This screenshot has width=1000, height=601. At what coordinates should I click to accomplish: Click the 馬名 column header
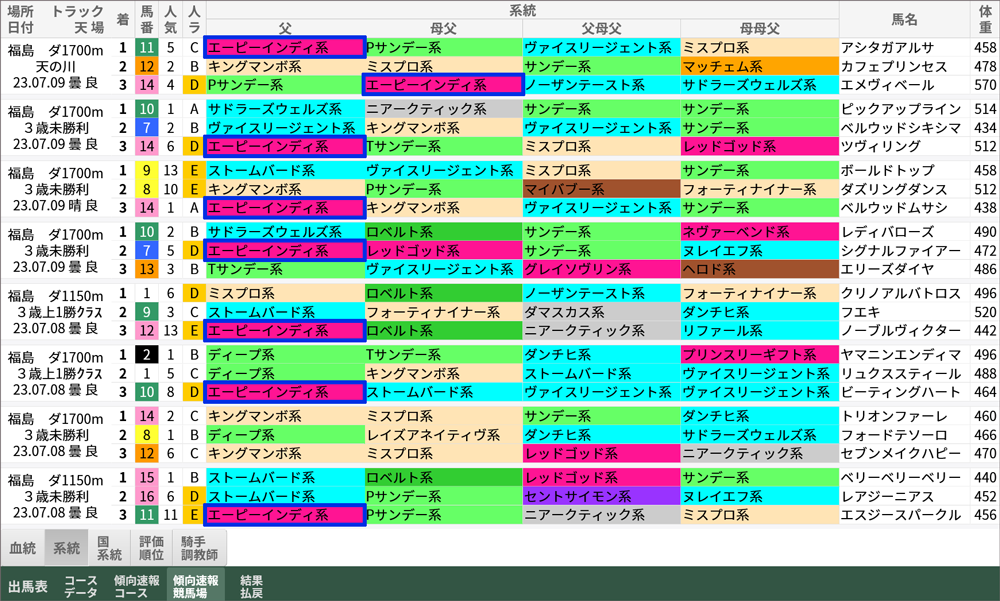[x=904, y=20]
